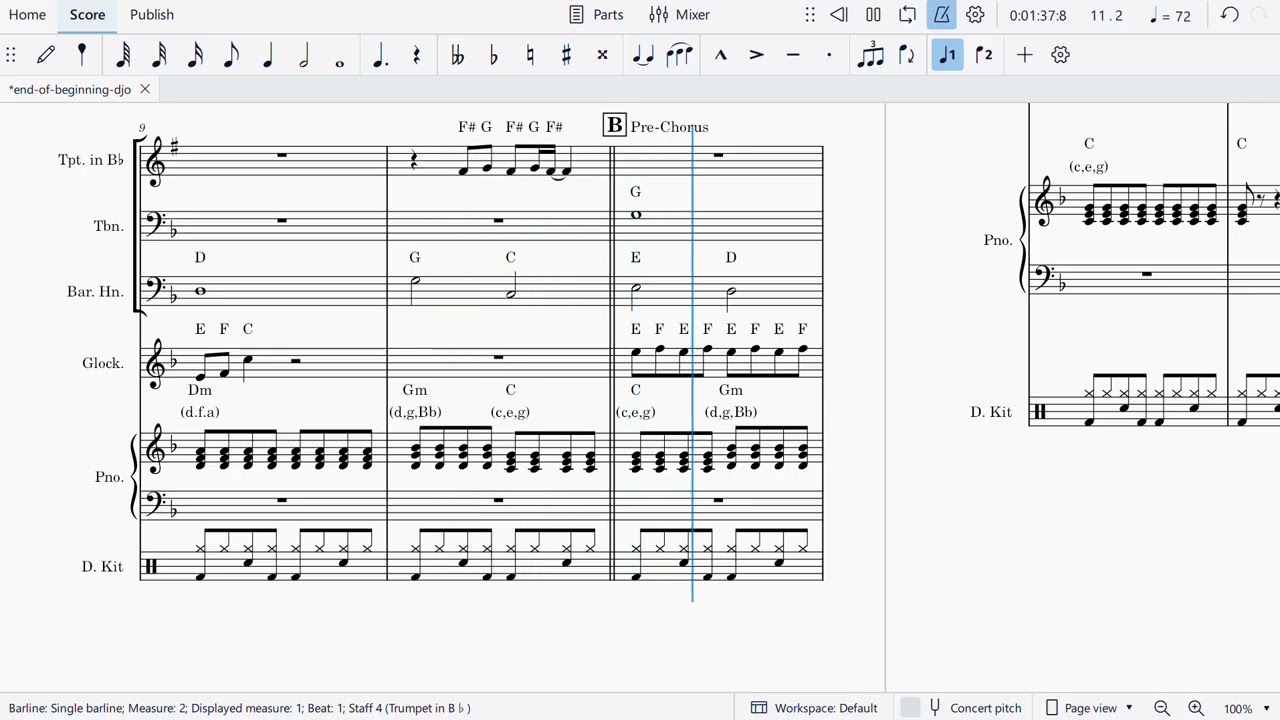Zoom in the score
Image resolution: width=1280 pixels, height=720 pixels.
tap(1196, 708)
